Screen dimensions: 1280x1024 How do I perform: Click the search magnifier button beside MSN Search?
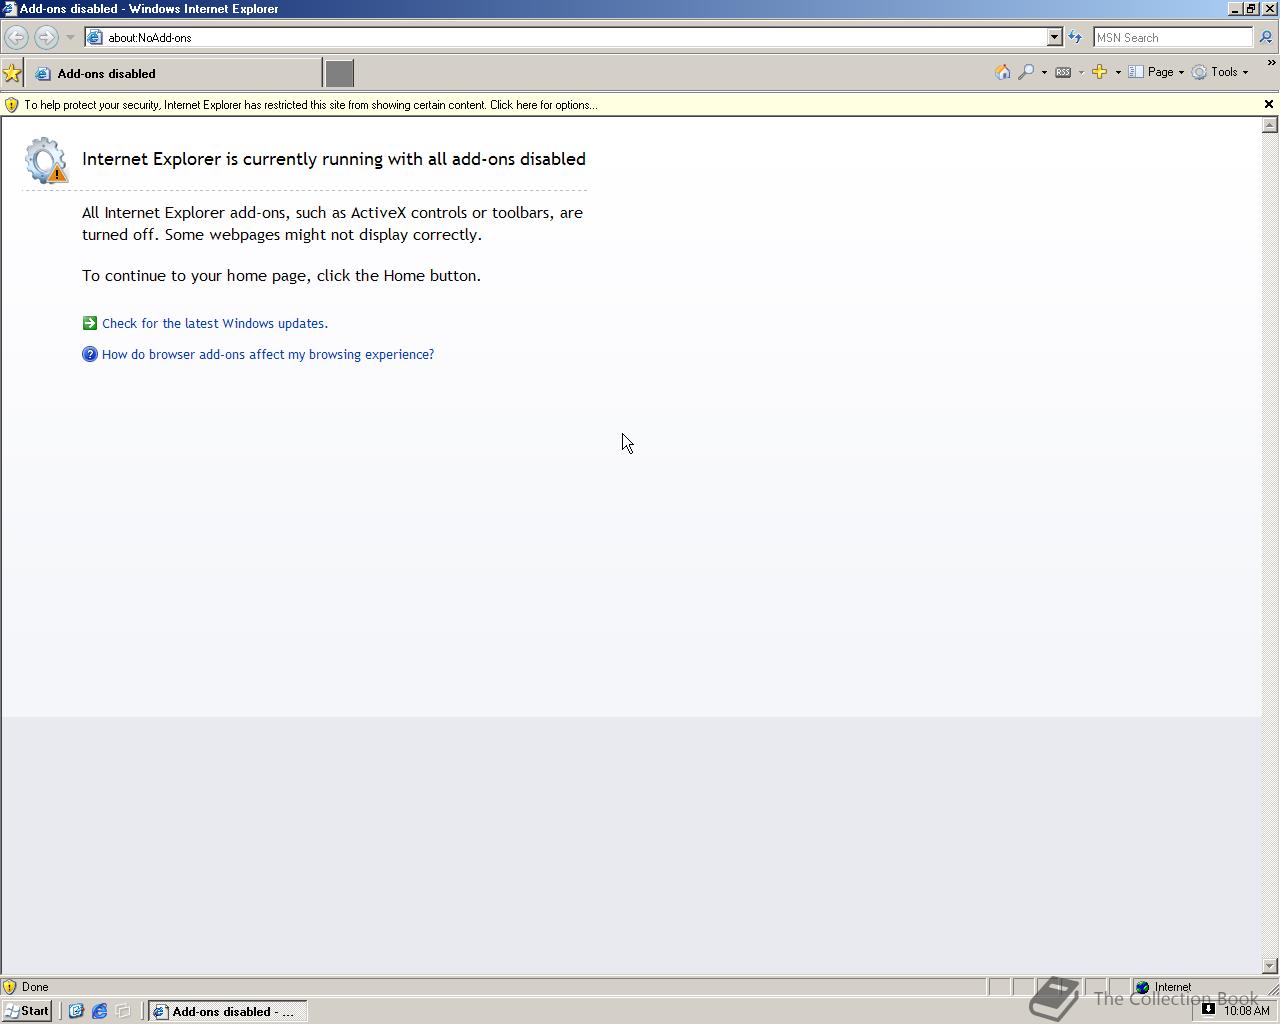1265,37
